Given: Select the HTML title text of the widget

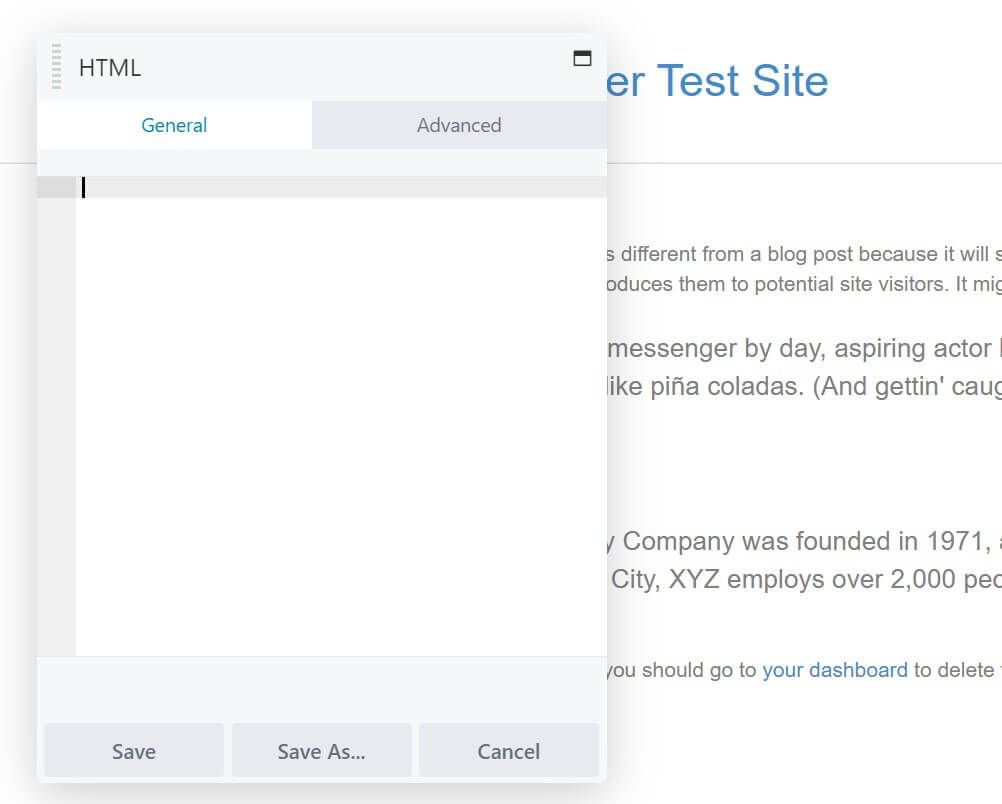Looking at the screenshot, I should (x=110, y=67).
